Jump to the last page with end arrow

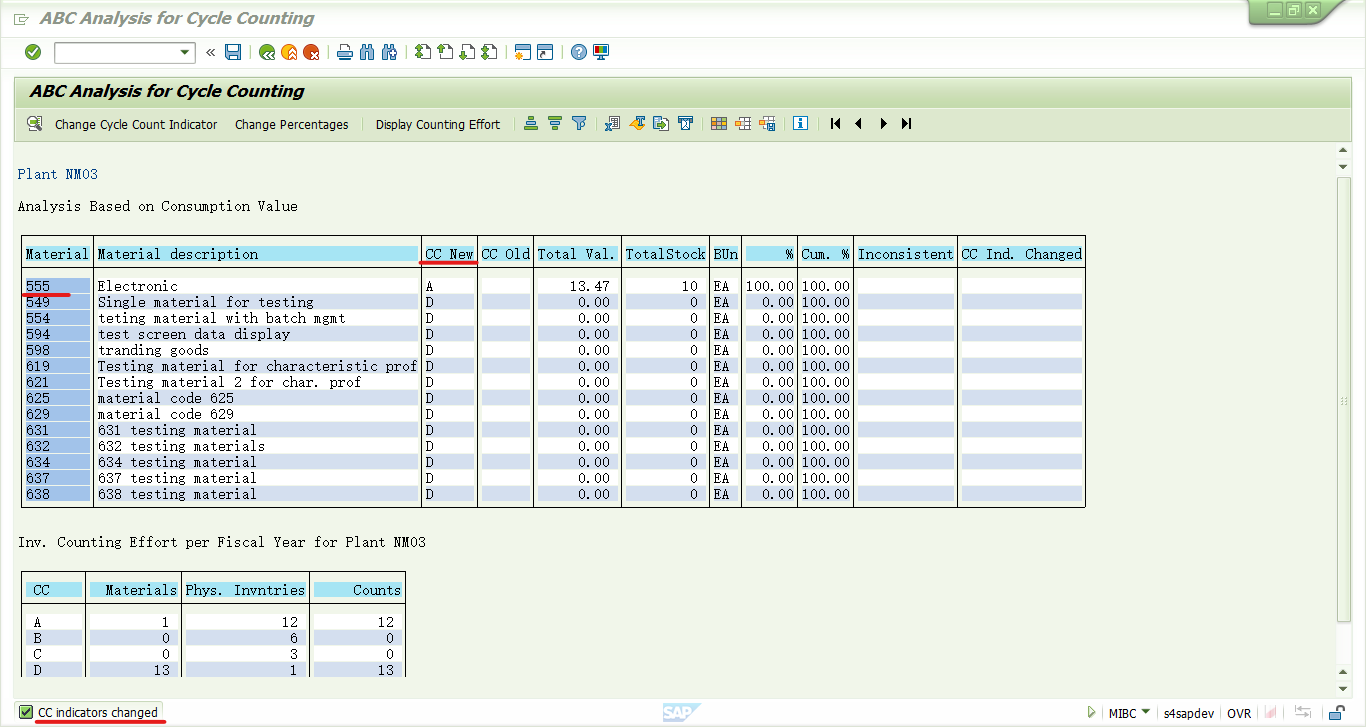click(x=906, y=124)
